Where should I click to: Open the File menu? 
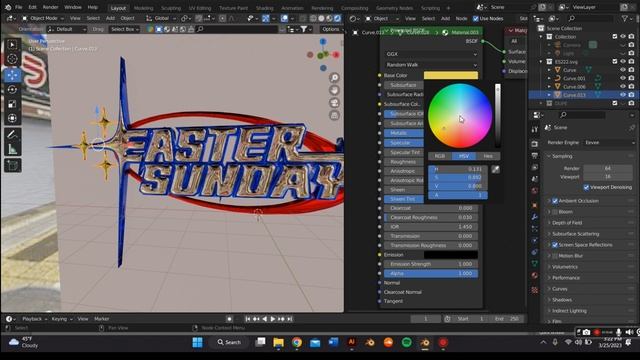(18, 7)
